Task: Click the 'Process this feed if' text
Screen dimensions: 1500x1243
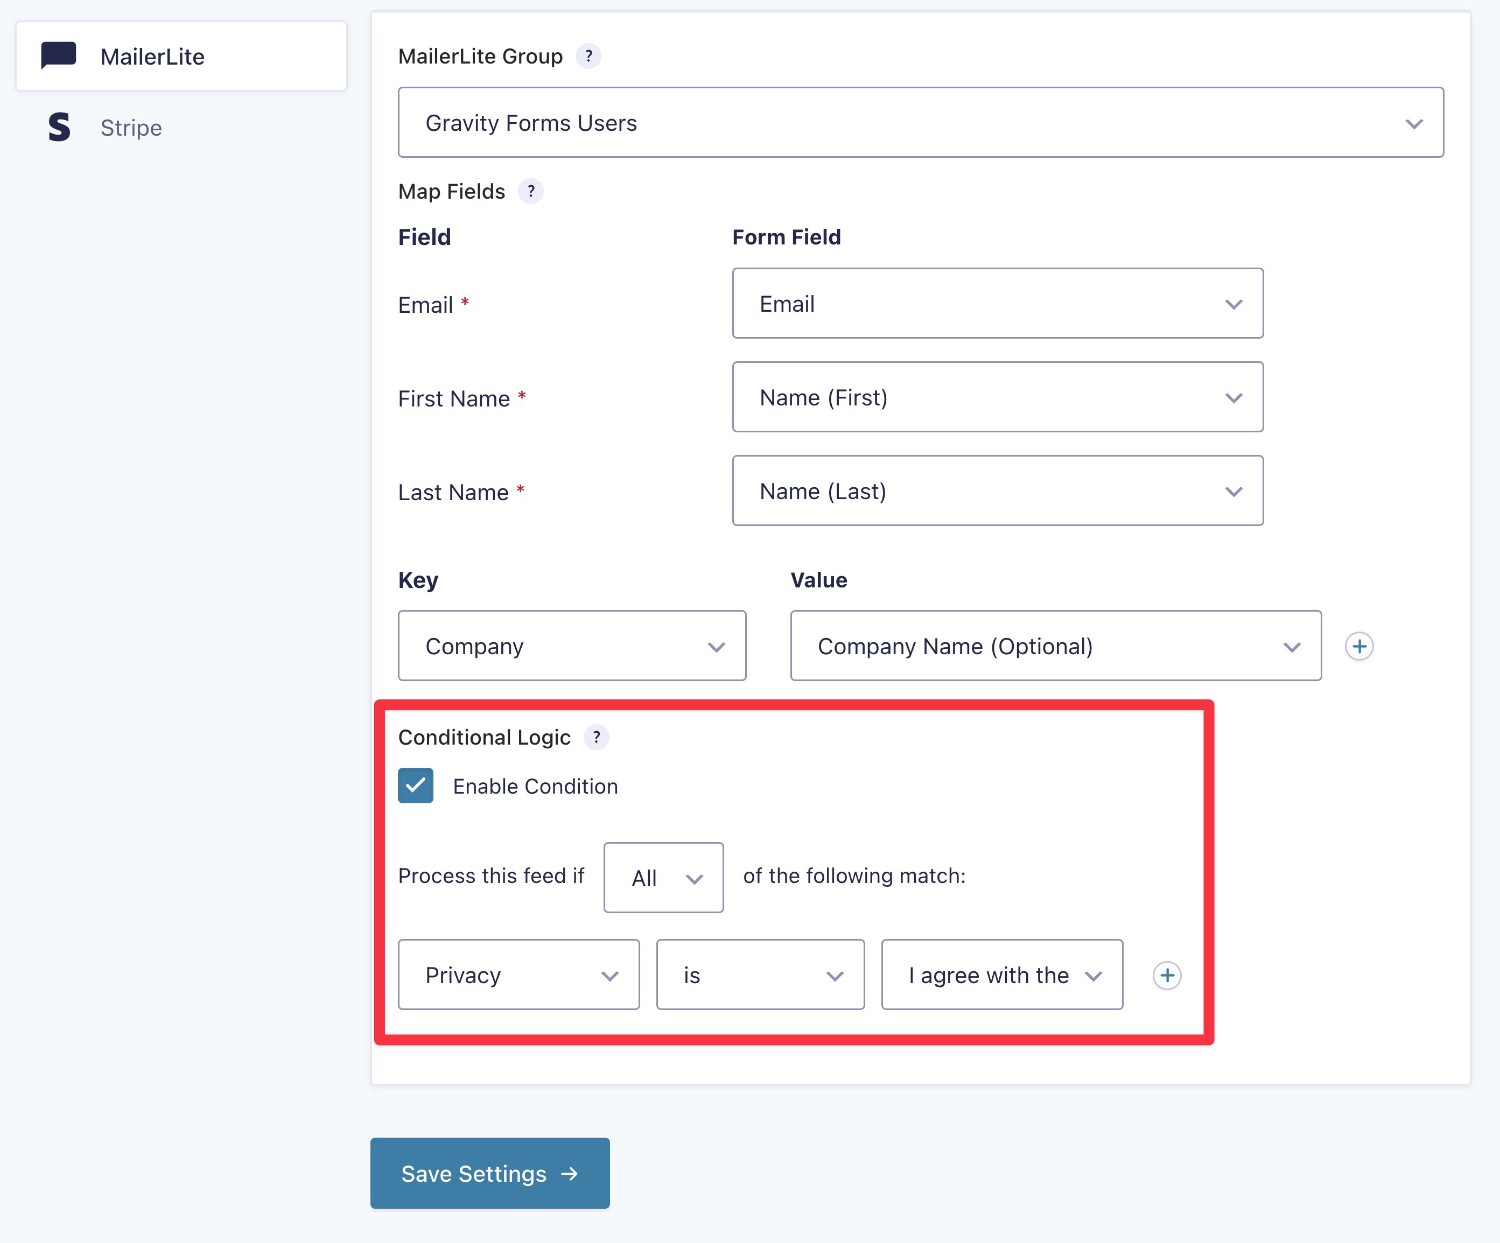Action: 491,876
